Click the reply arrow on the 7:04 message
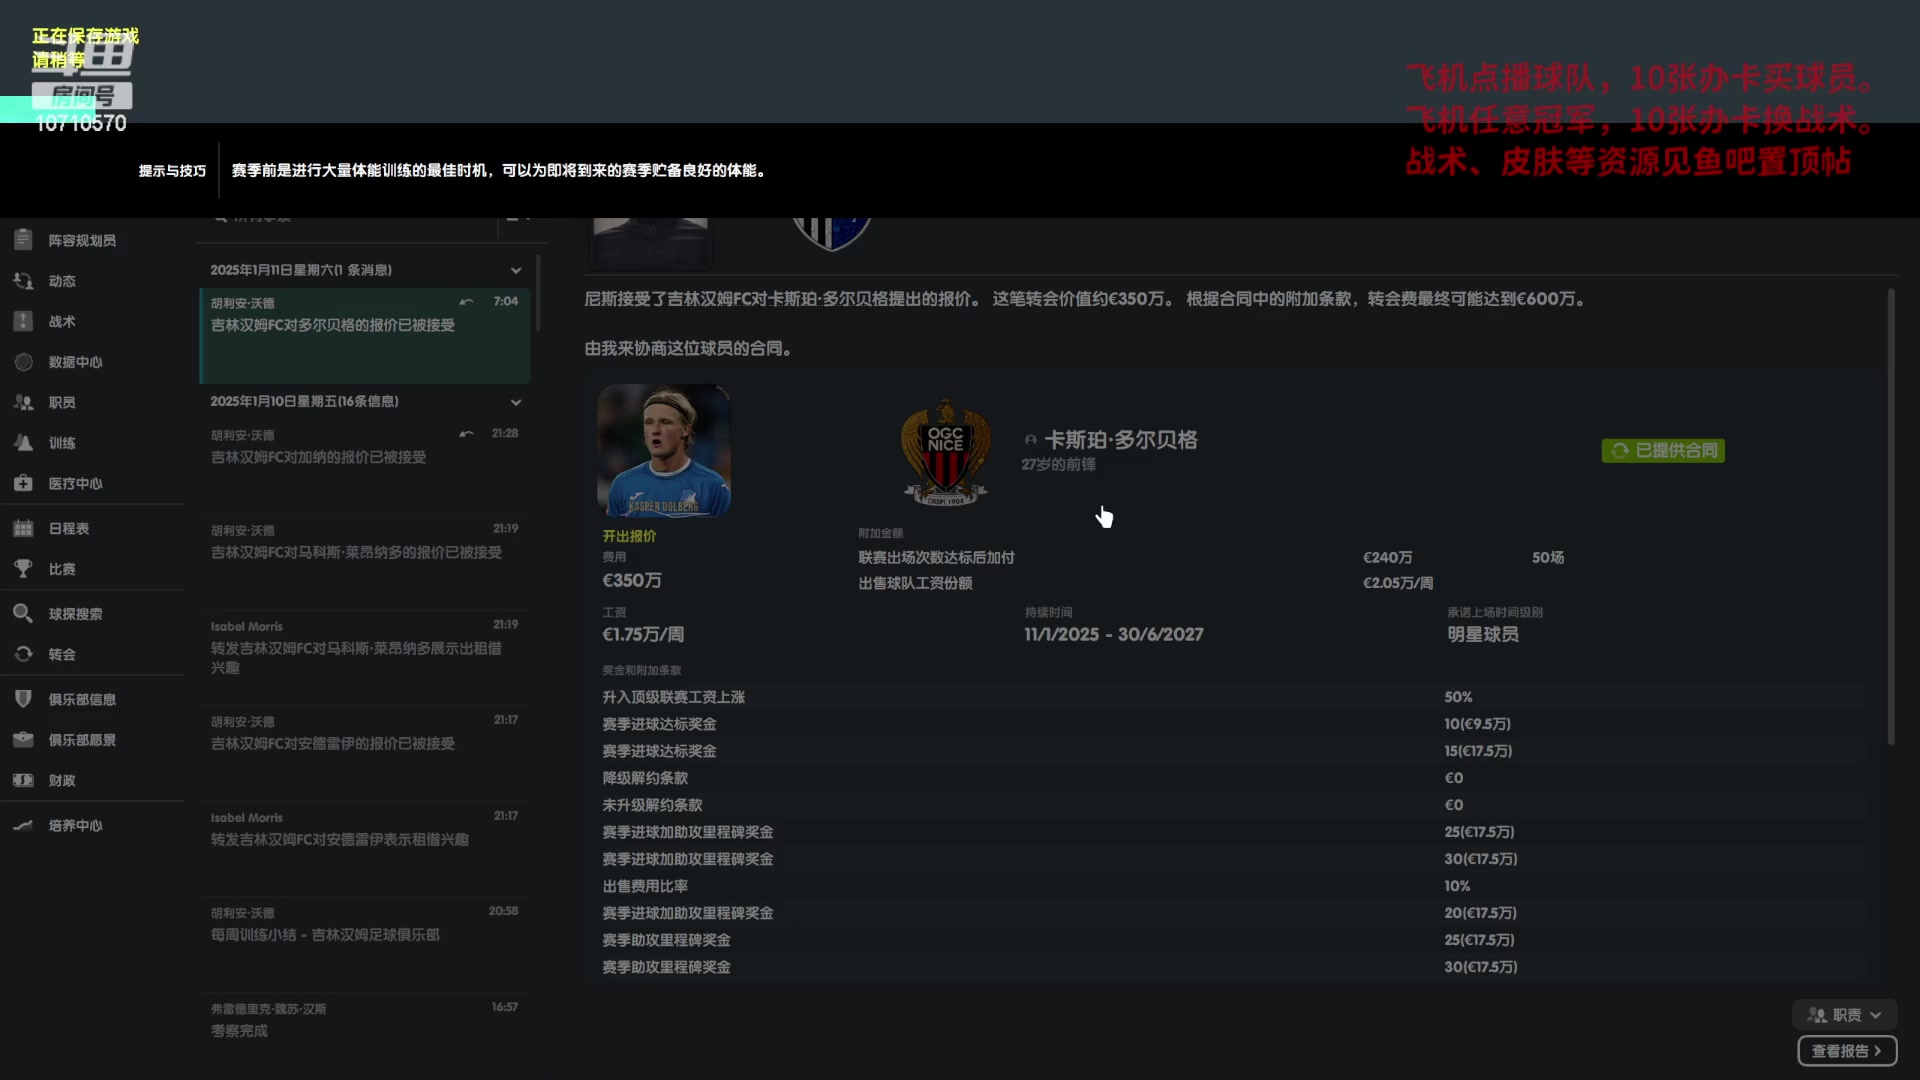This screenshot has width=1920, height=1080. [x=466, y=301]
